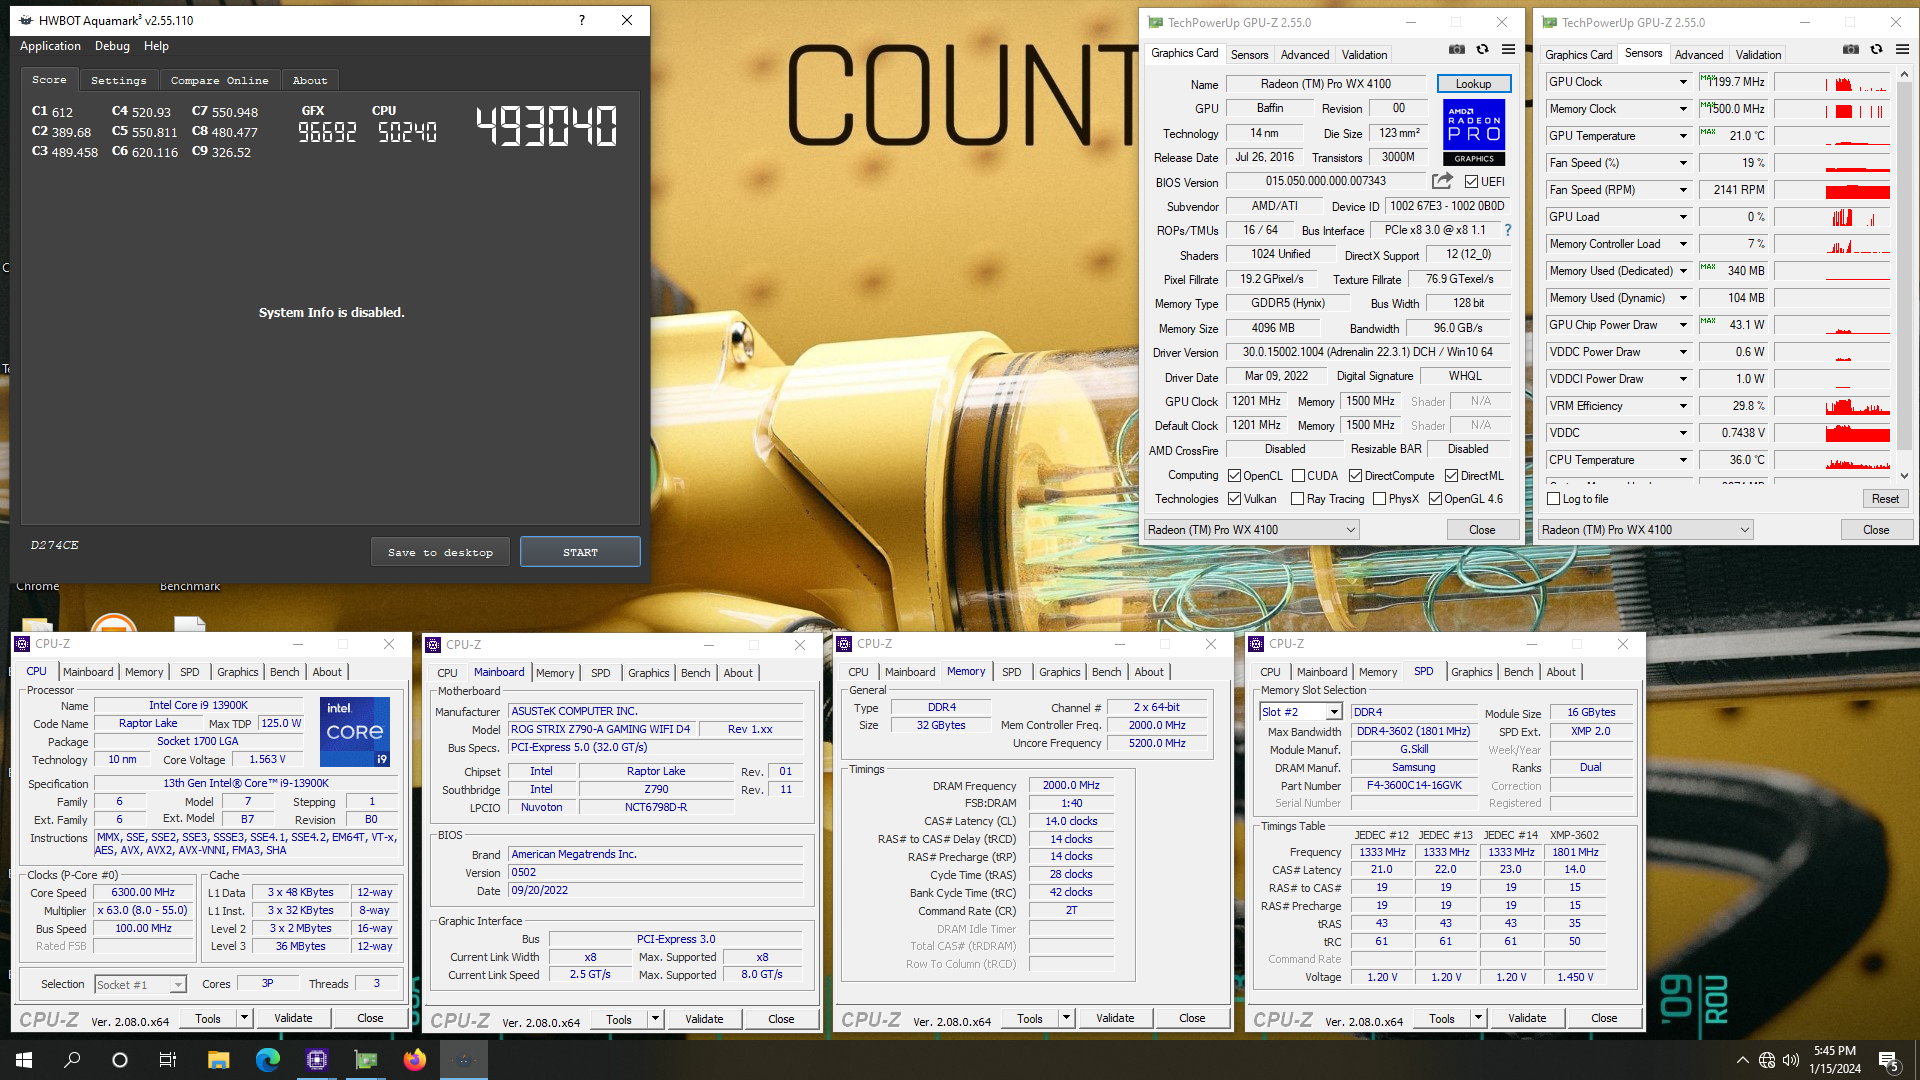The height and width of the screenshot is (1080, 1920).
Task: Click the Intel Core i9 logo in CPU-Z
Action: click(355, 732)
